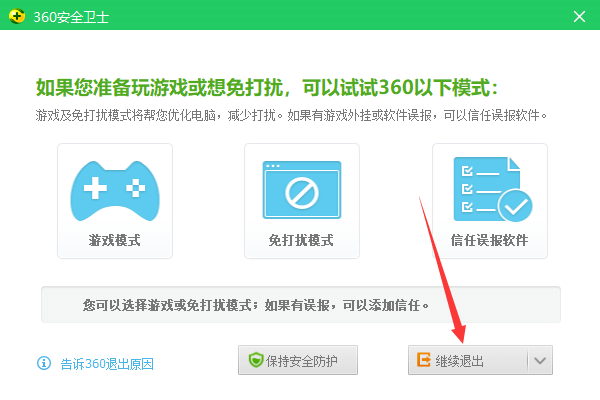Click the description text starting with 游戏及免打扰模式
The width and height of the screenshot is (600, 400).
291,115
